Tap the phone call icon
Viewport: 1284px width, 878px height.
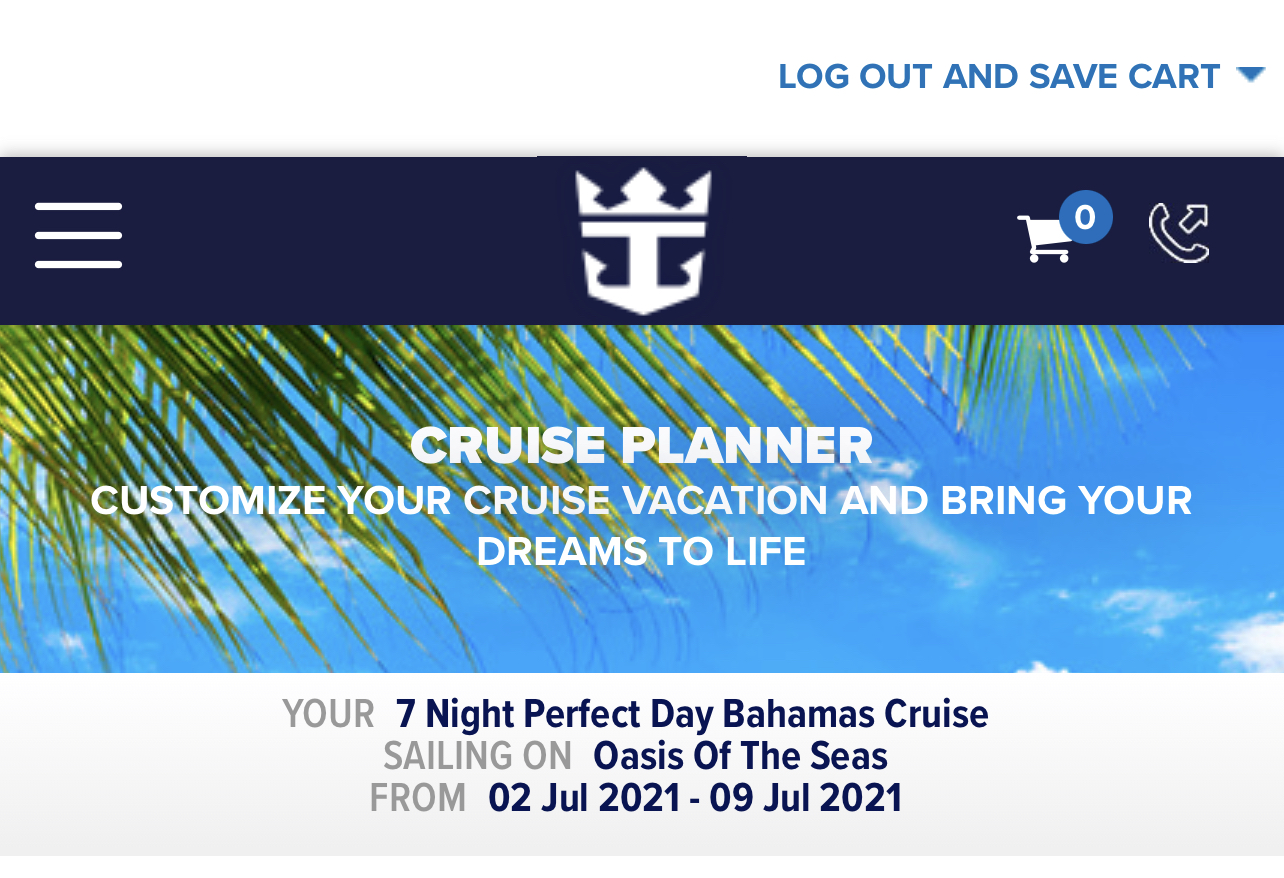point(1179,233)
